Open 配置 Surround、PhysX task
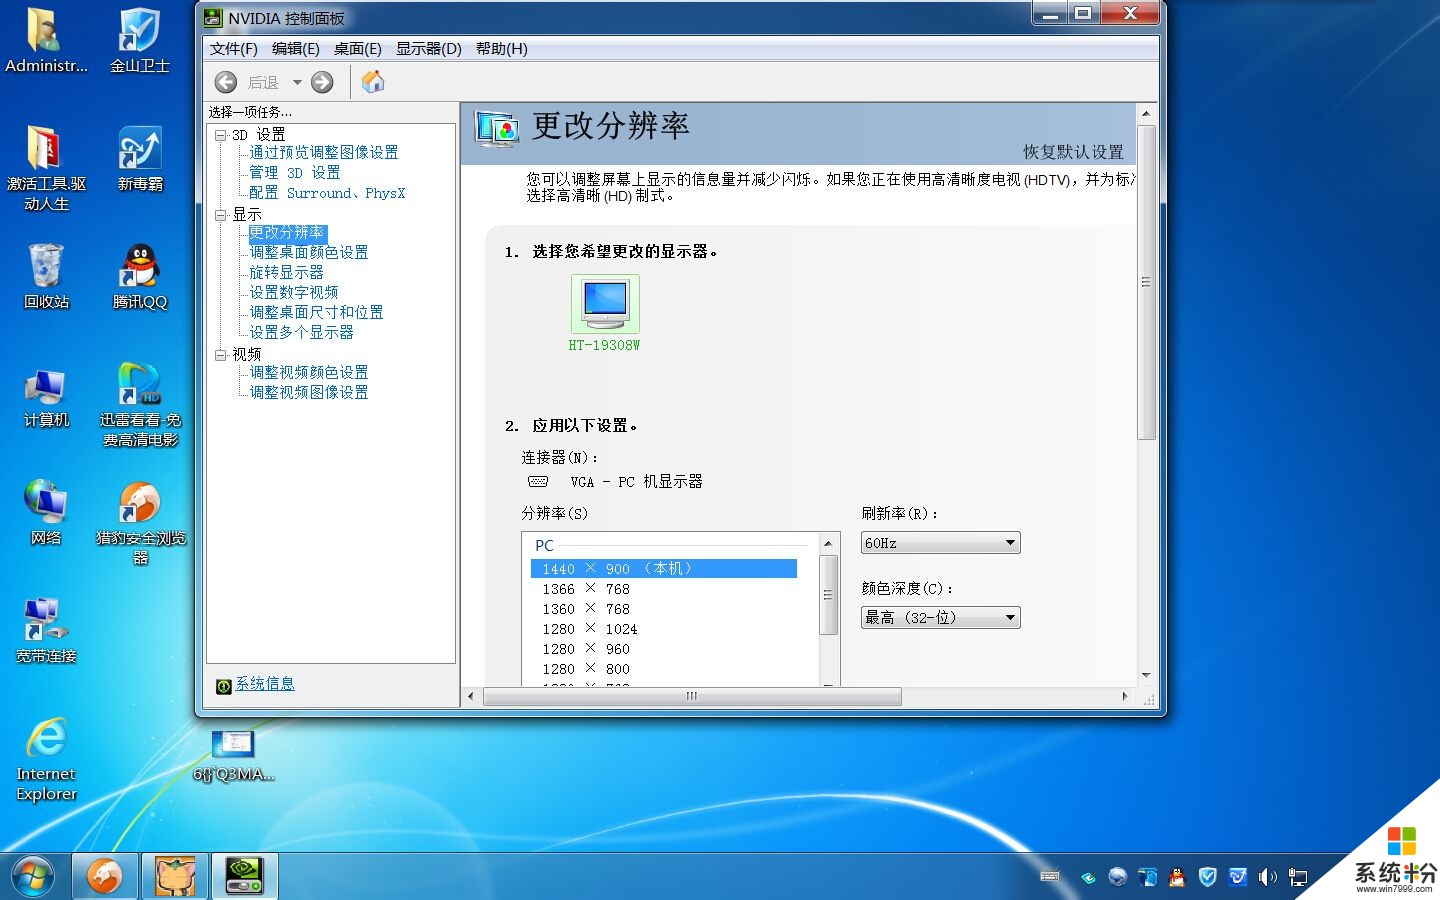 pos(327,193)
